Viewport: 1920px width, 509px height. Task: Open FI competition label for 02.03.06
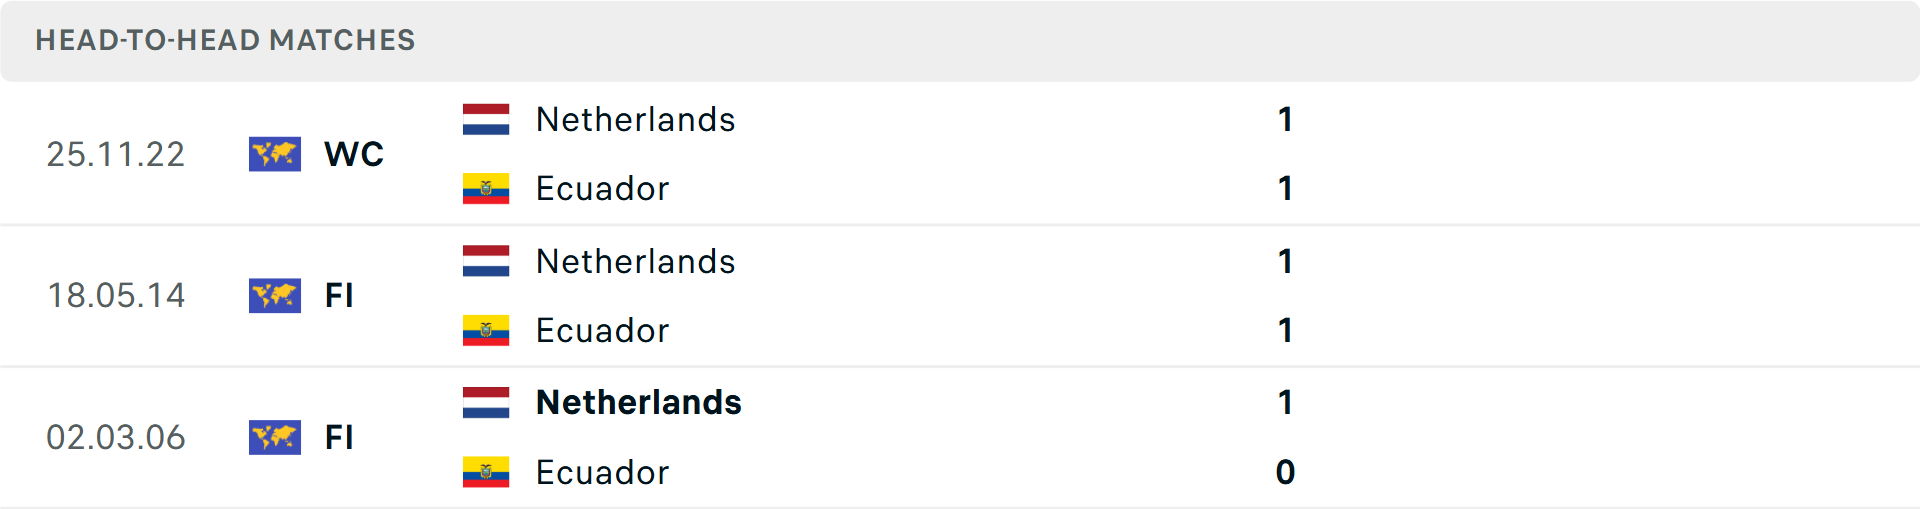pos(339,437)
